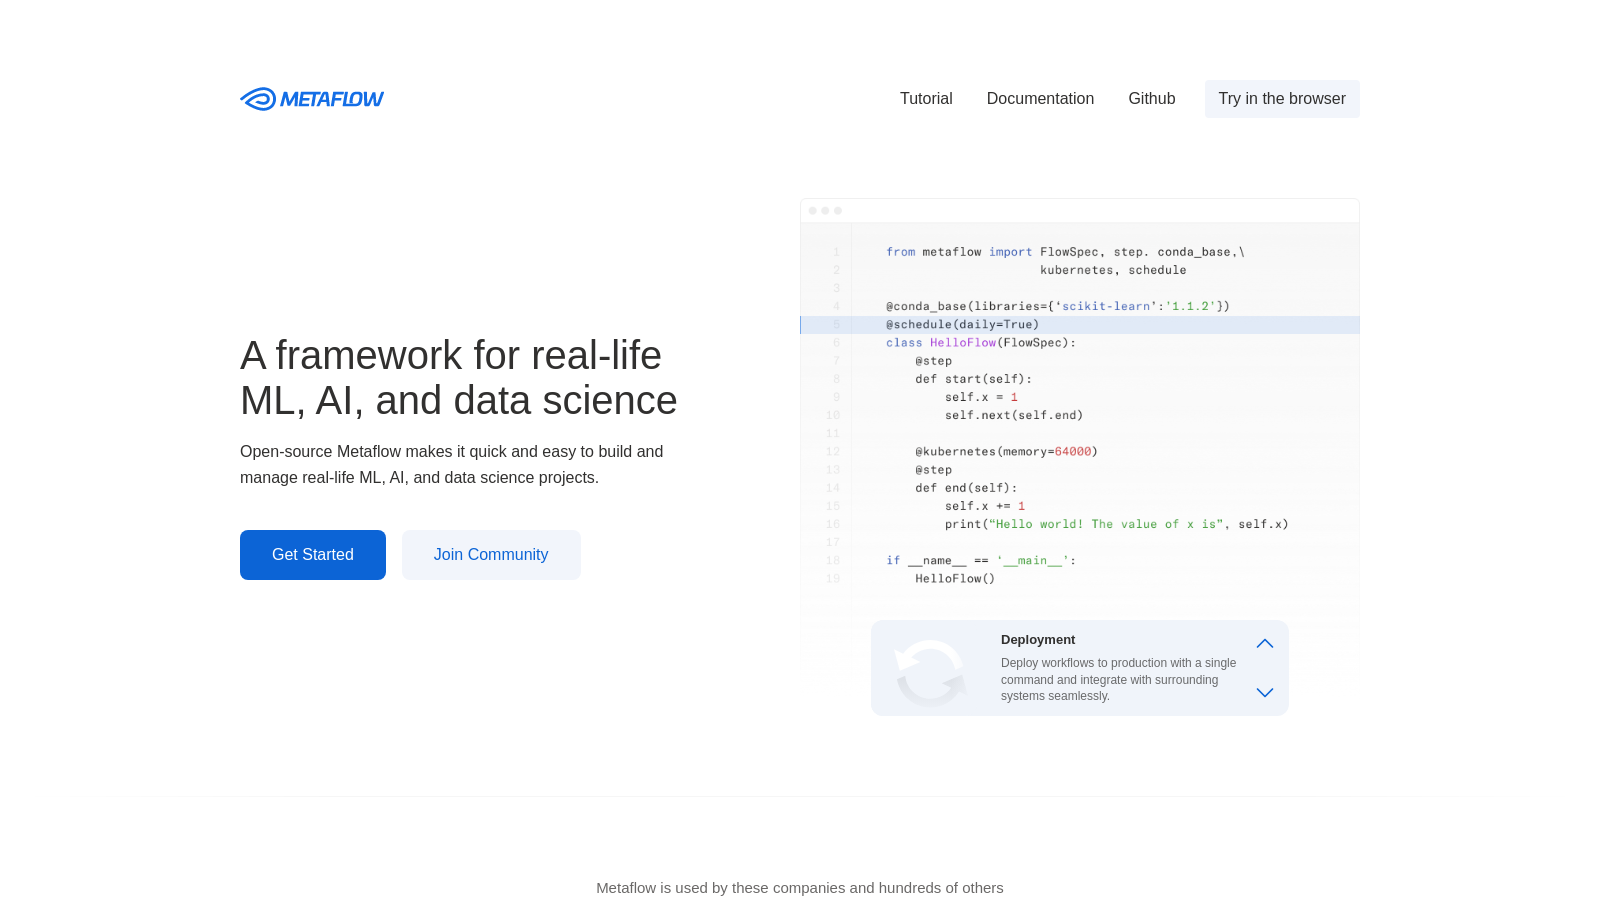Click the Get Started button
Image resolution: width=1600 pixels, height=900 pixels.
312,554
